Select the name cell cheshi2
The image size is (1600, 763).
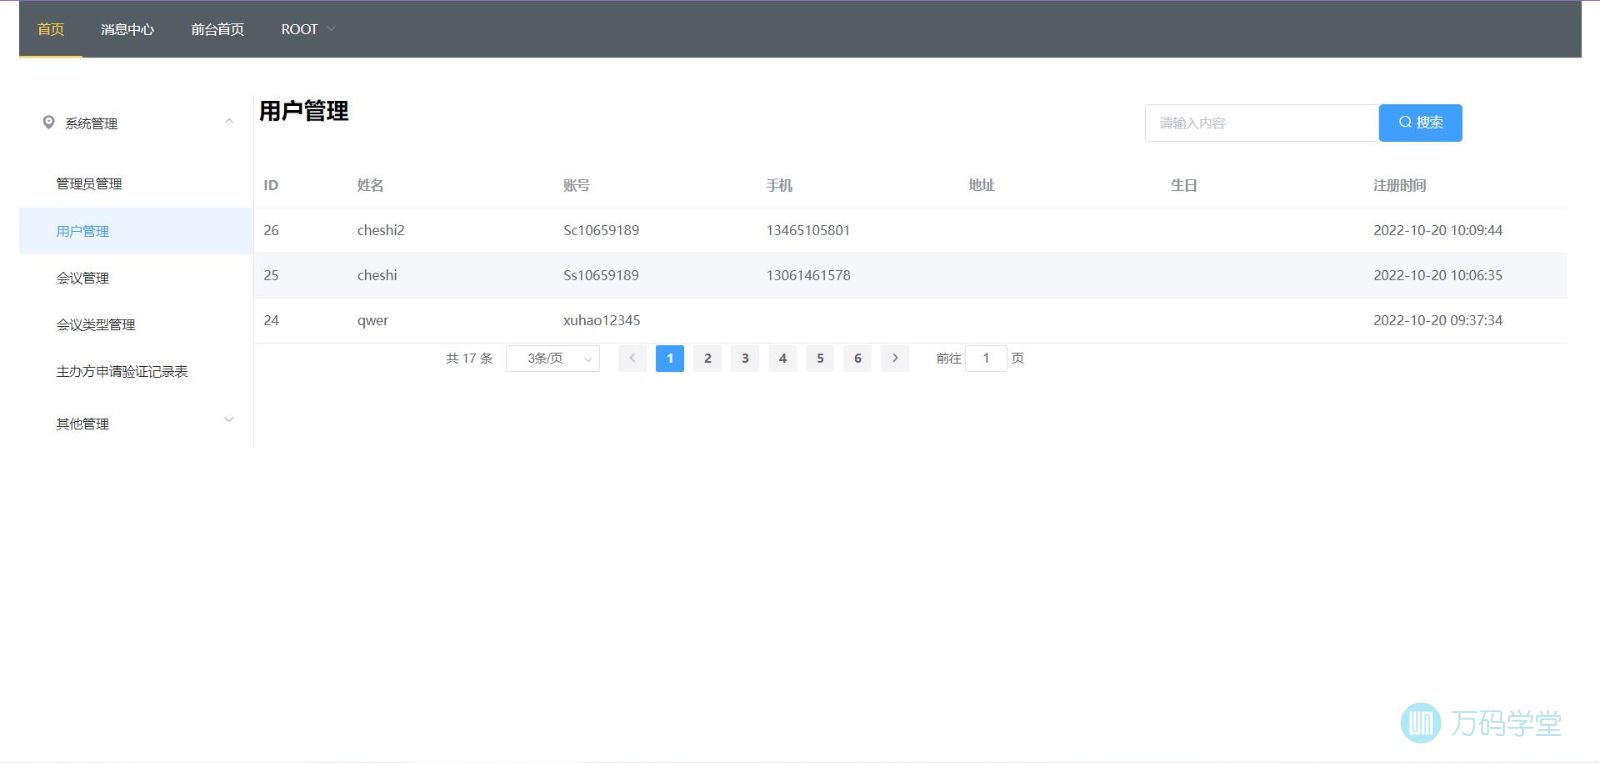tap(381, 230)
